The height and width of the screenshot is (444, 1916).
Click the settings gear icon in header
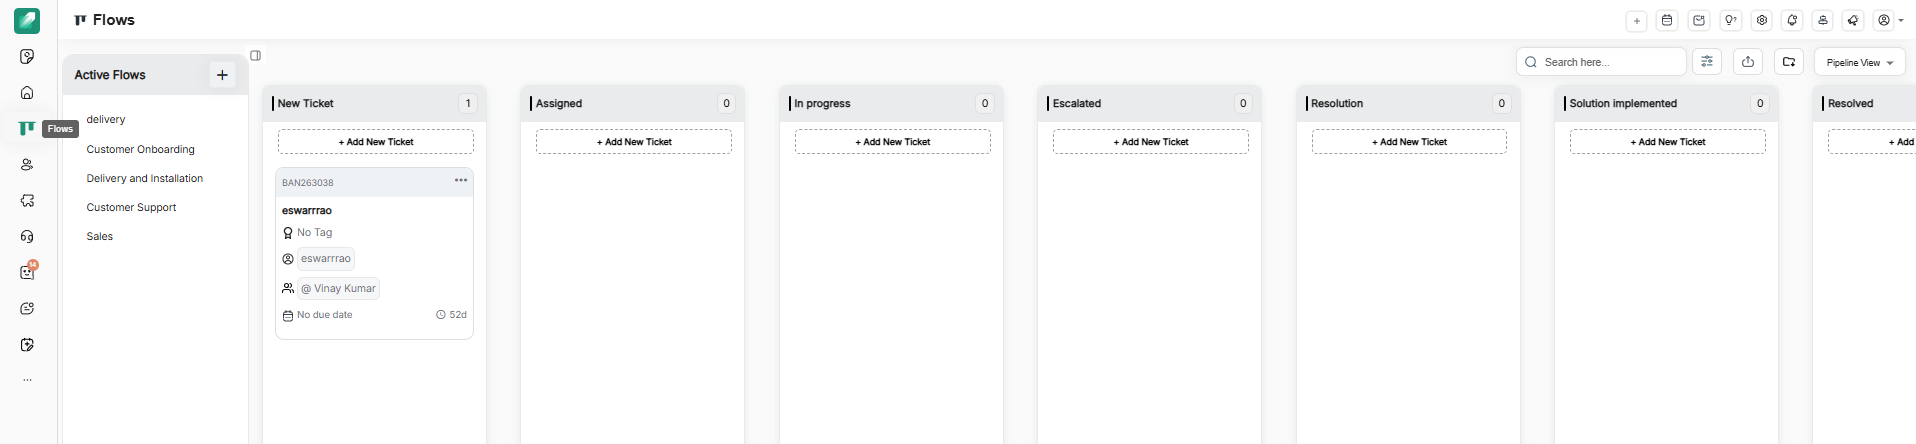point(1762,20)
